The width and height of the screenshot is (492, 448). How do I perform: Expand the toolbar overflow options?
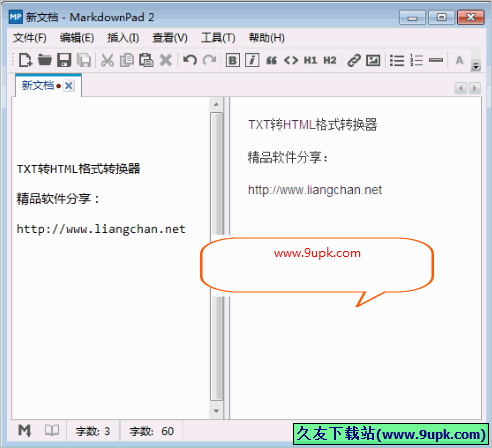point(476,66)
